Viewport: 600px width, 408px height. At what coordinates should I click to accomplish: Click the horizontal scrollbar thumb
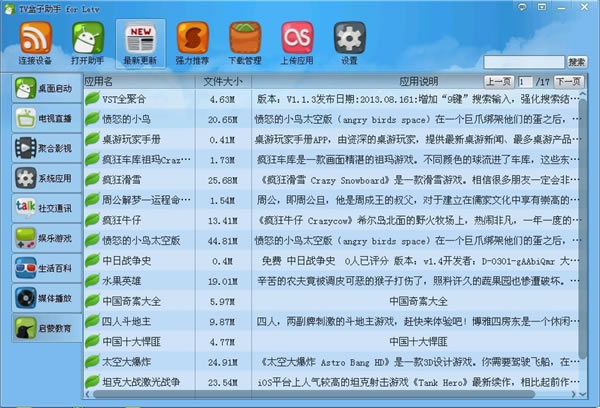pos(314,394)
